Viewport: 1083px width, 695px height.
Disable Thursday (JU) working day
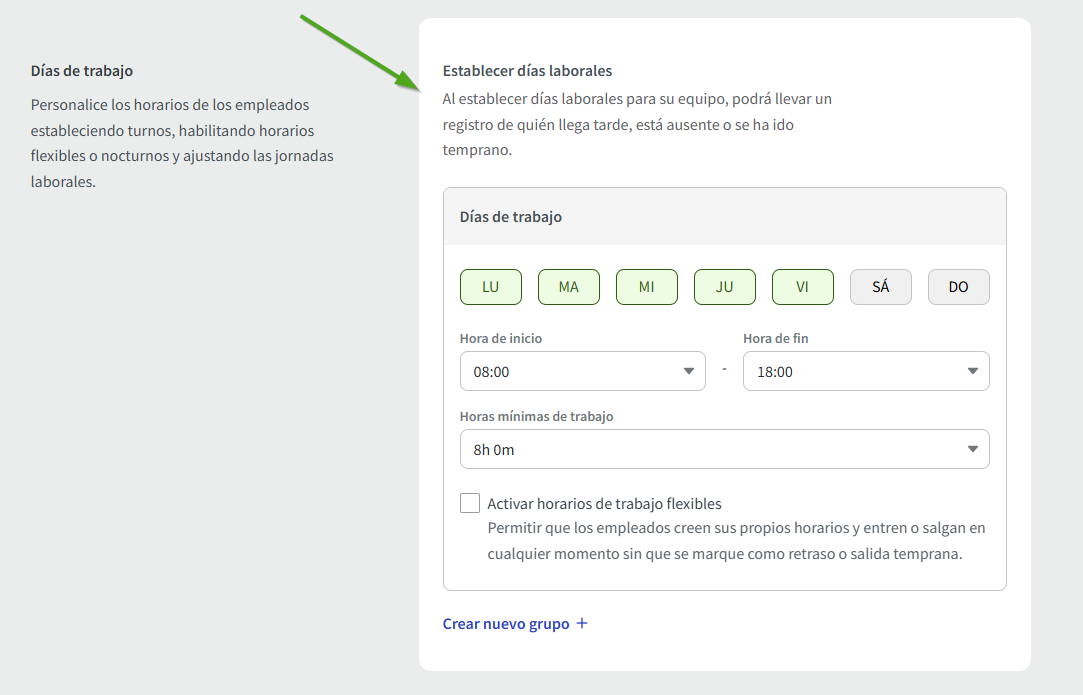tap(725, 287)
